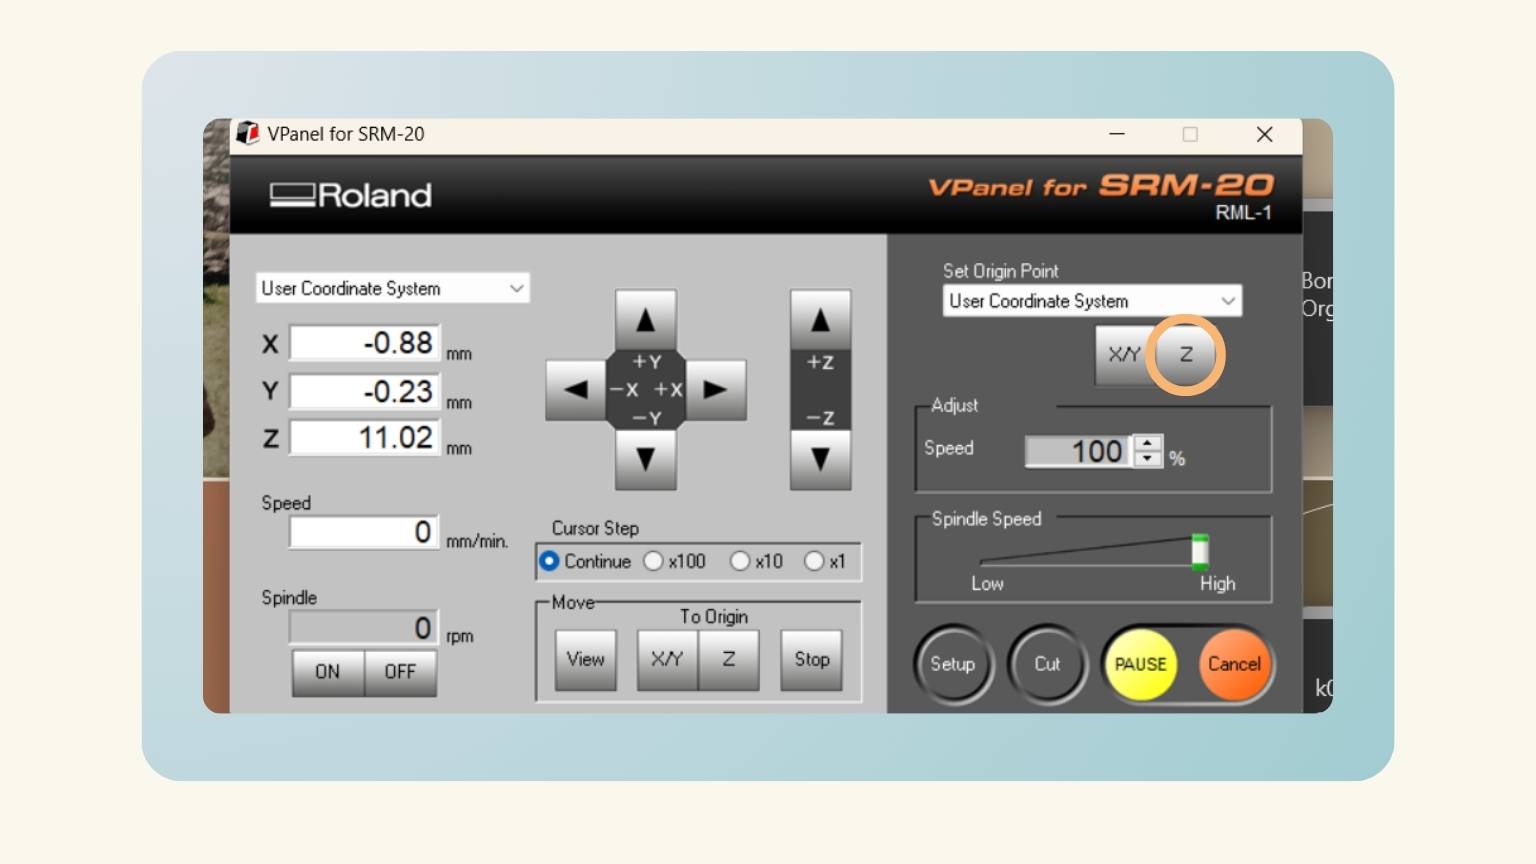Image resolution: width=1536 pixels, height=864 pixels.
Task: Set the Z origin under Set Origin Point
Action: pos(1185,354)
